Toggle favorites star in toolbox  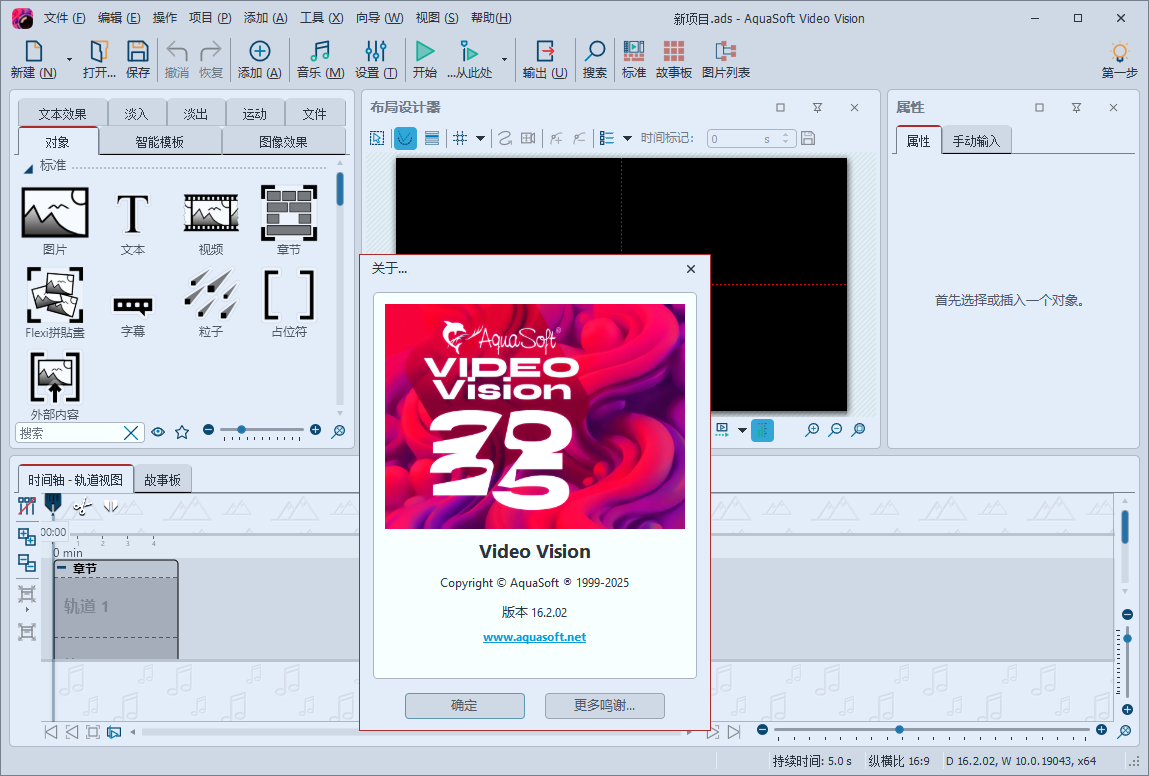(x=182, y=432)
